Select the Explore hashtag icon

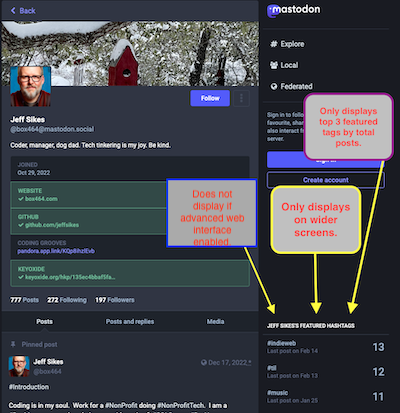[274, 44]
